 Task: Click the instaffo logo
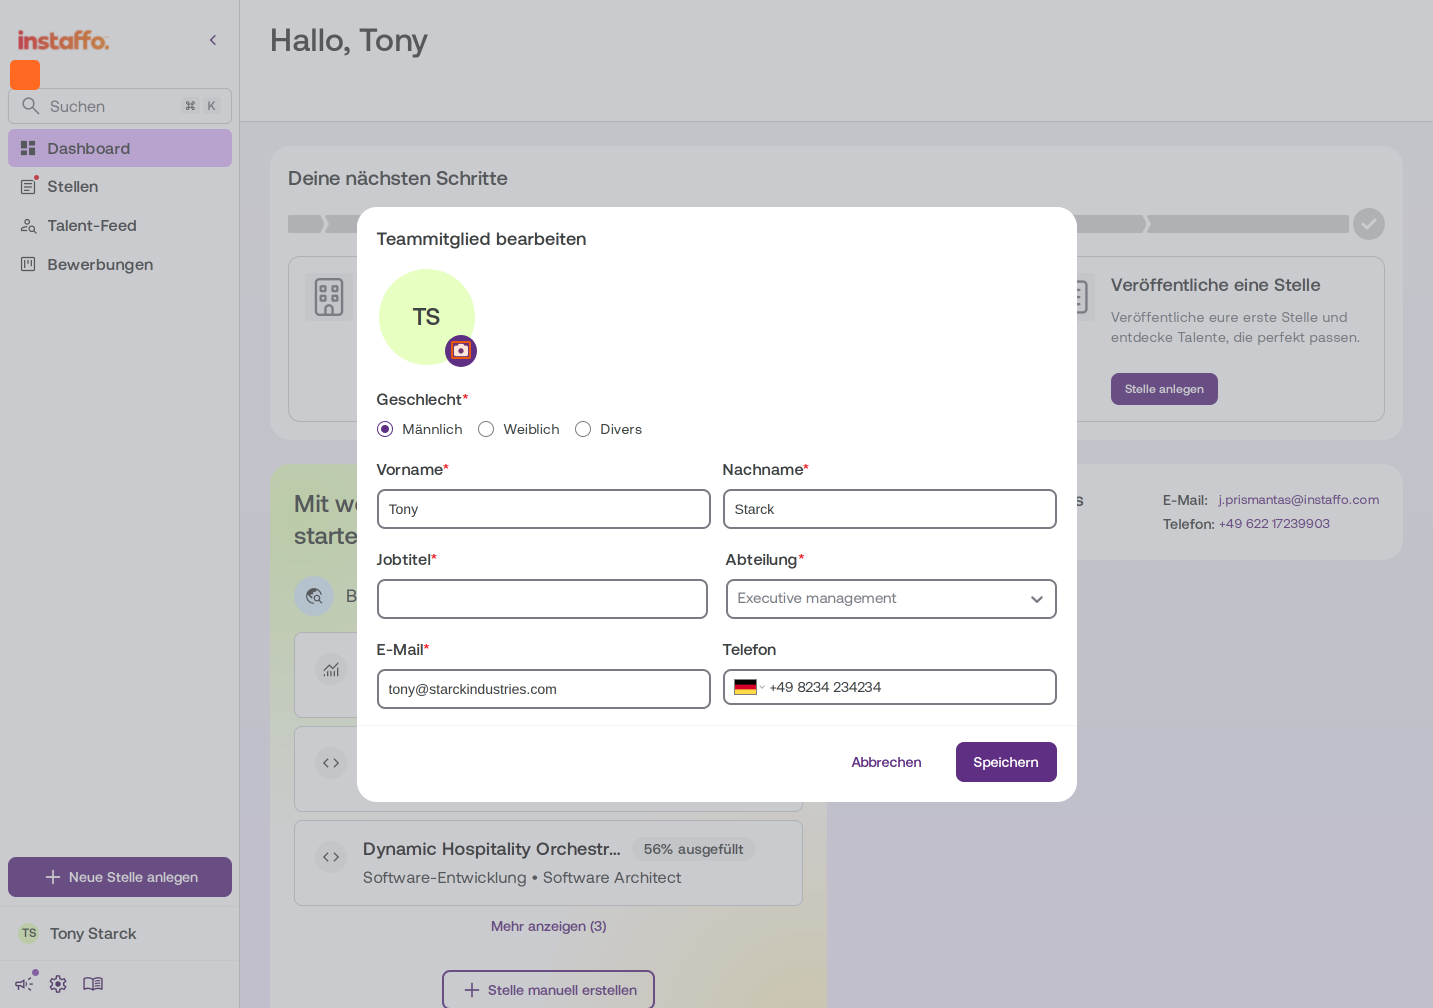click(63, 40)
